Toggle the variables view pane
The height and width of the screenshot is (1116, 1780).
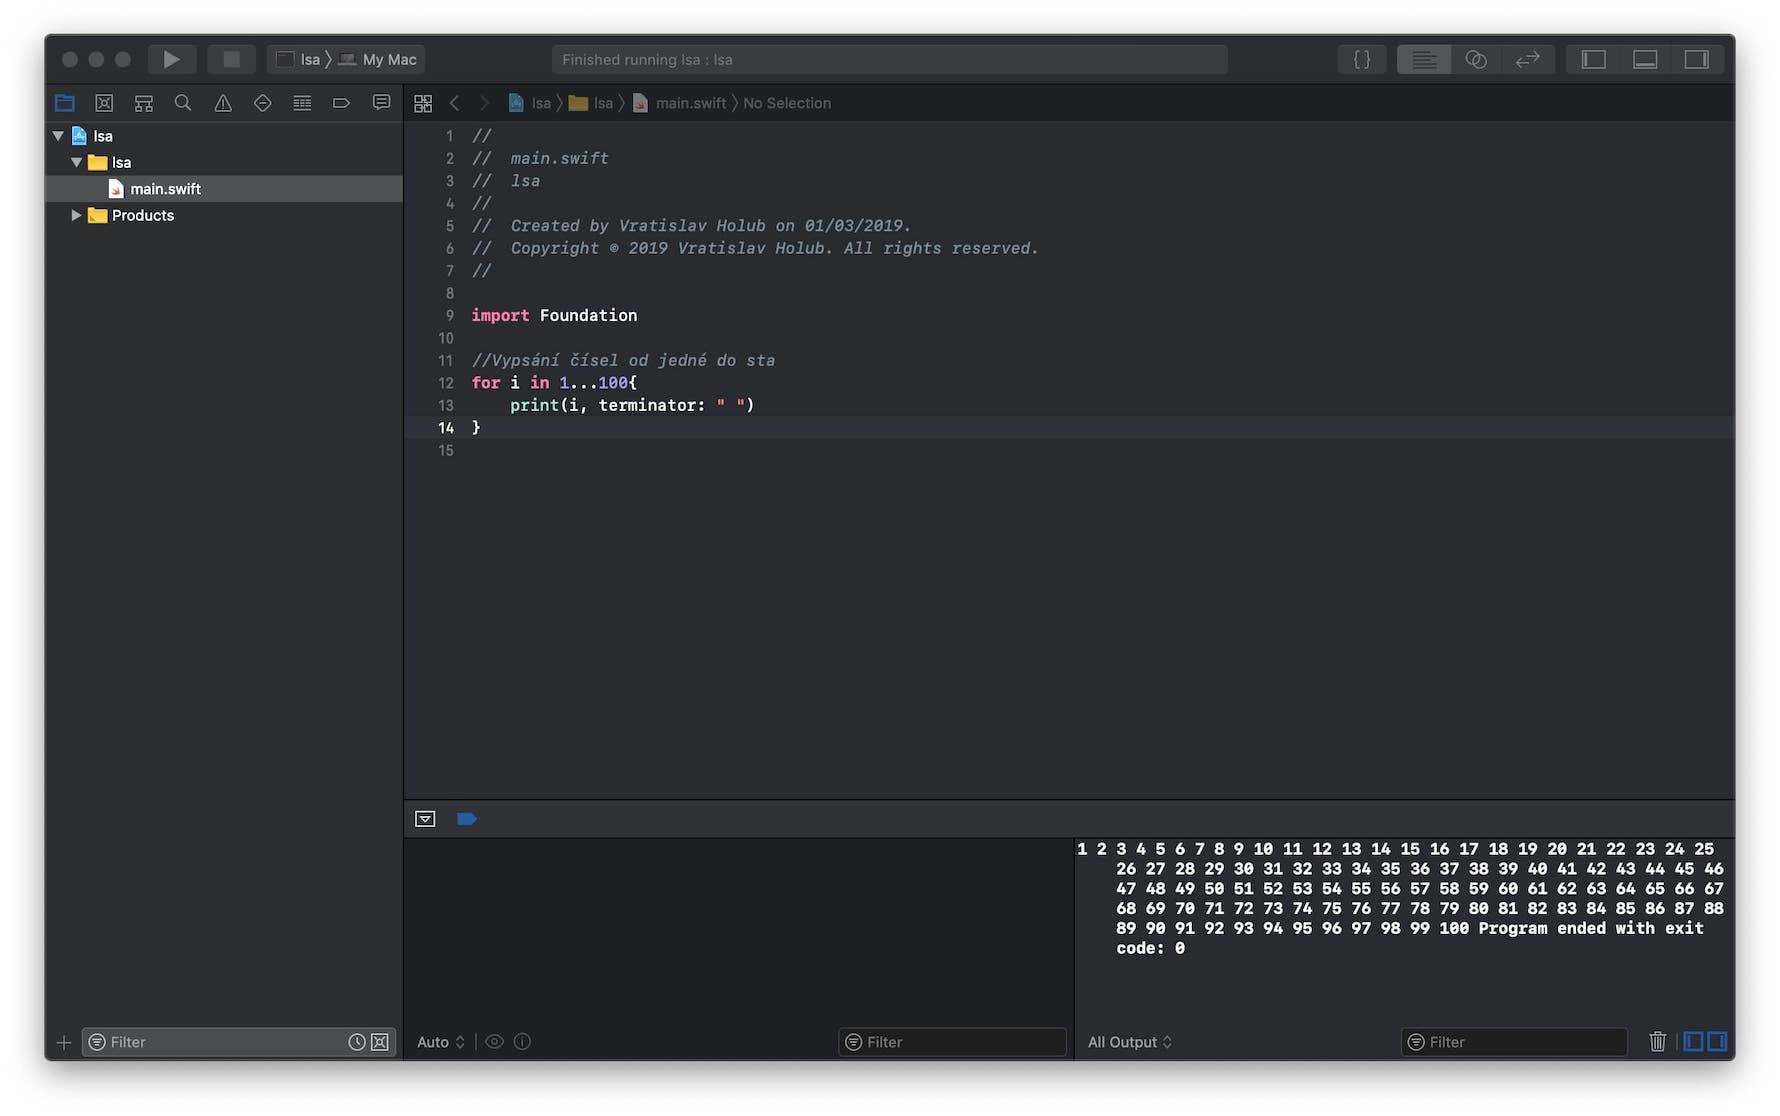click(1693, 1042)
